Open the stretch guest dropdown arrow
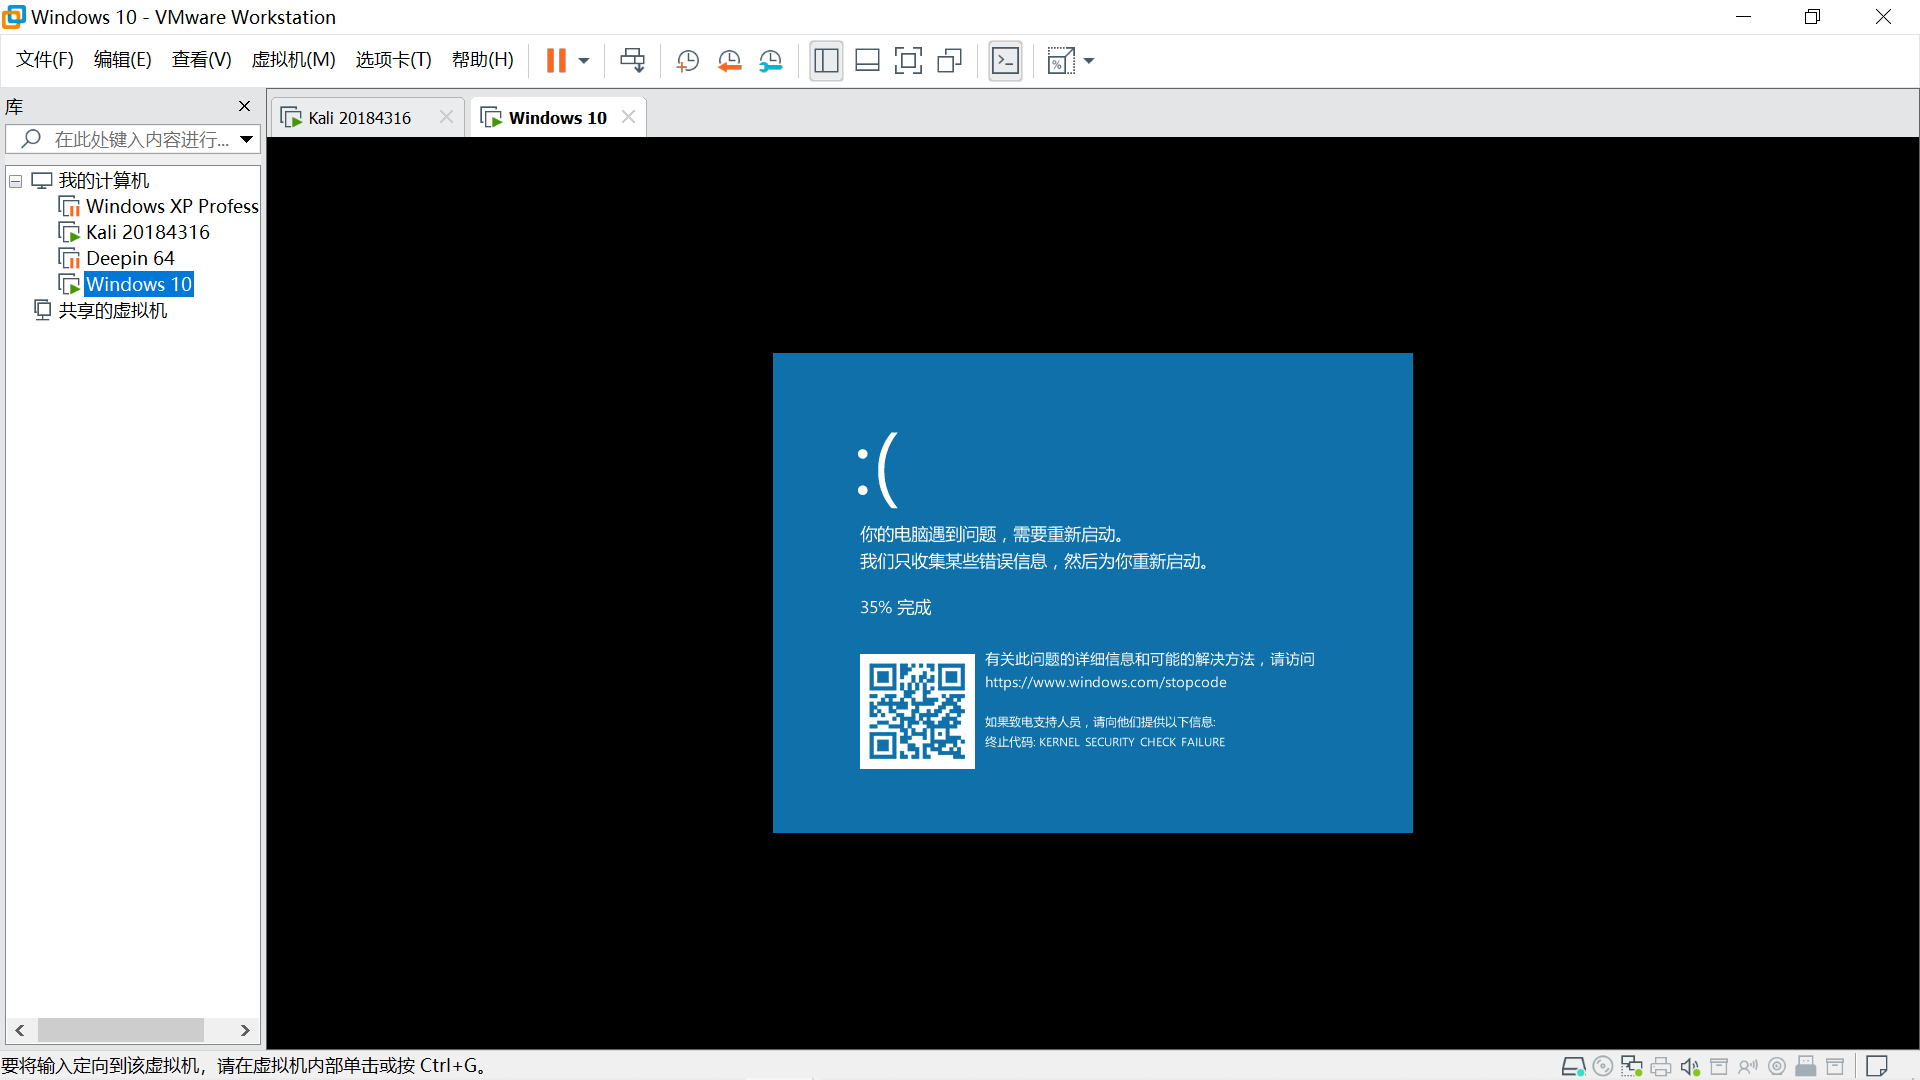Image resolution: width=1920 pixels, height=1080 pixels. [x=1089, y=61]
